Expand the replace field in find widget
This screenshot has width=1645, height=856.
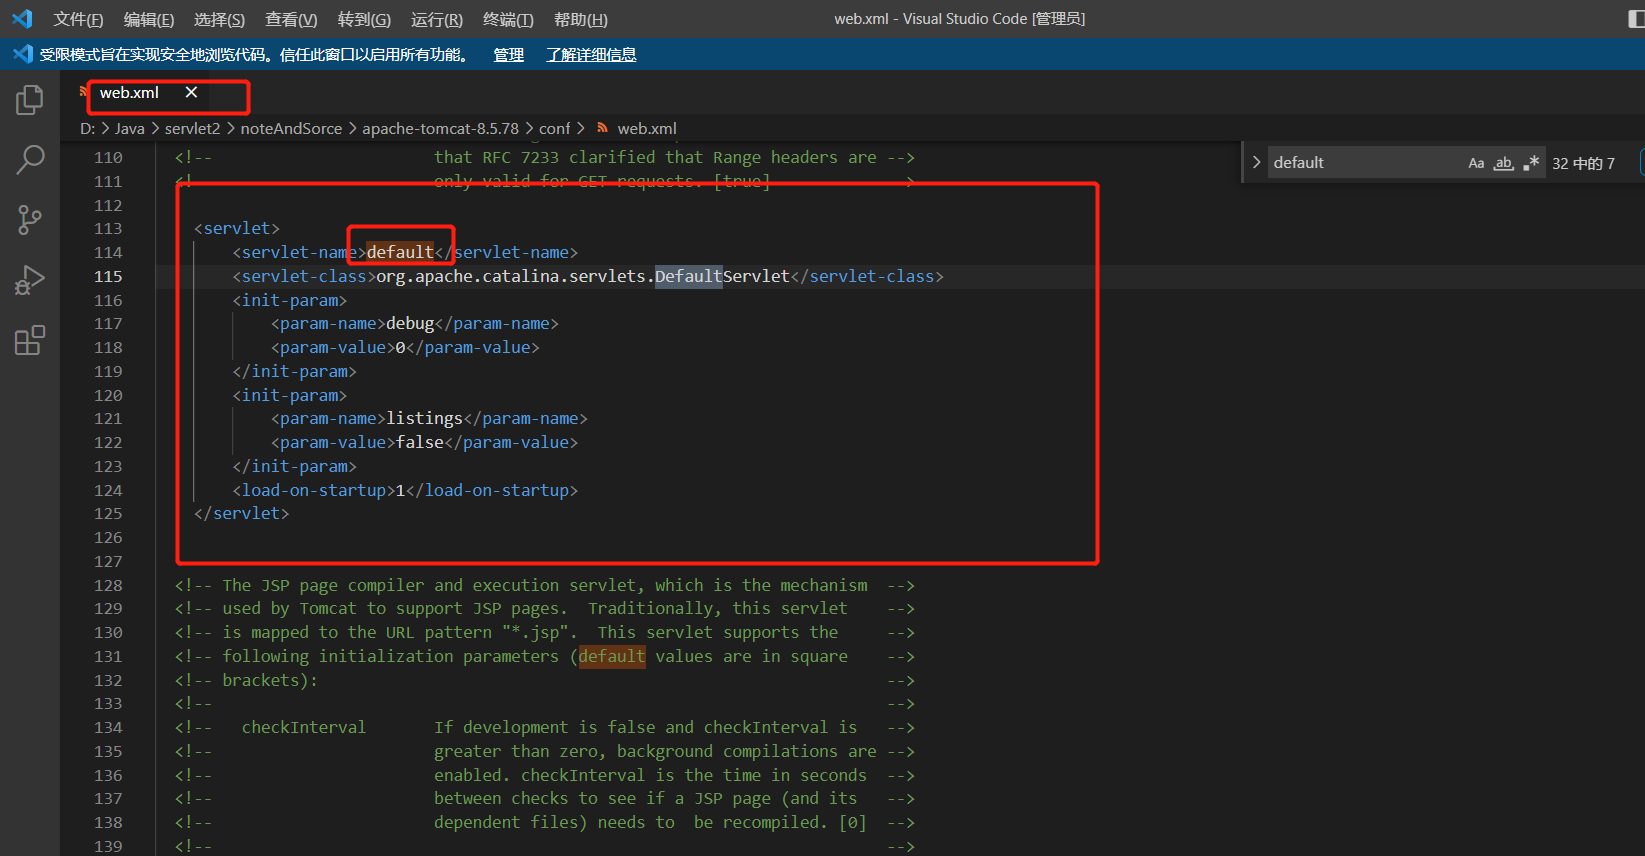pyautogui.click(x=1256, y=162)
